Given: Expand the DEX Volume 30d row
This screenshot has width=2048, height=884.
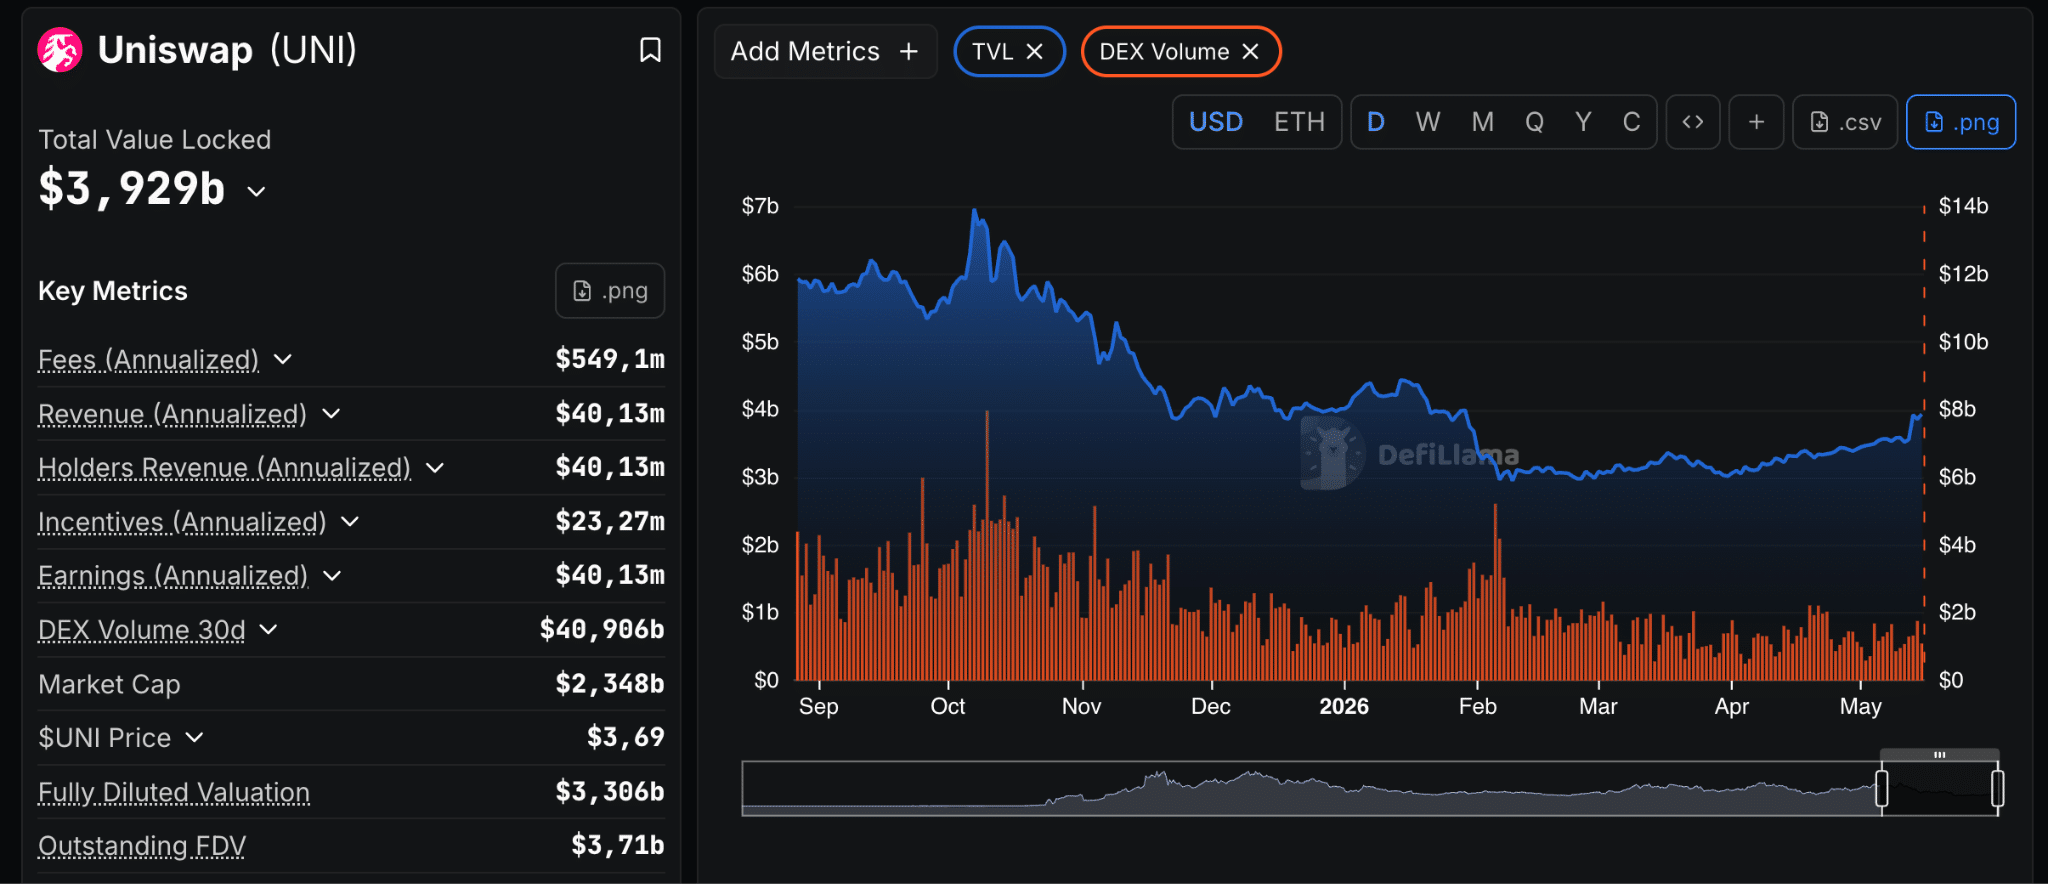Looking at the screenshot, I should coord(268,629).
